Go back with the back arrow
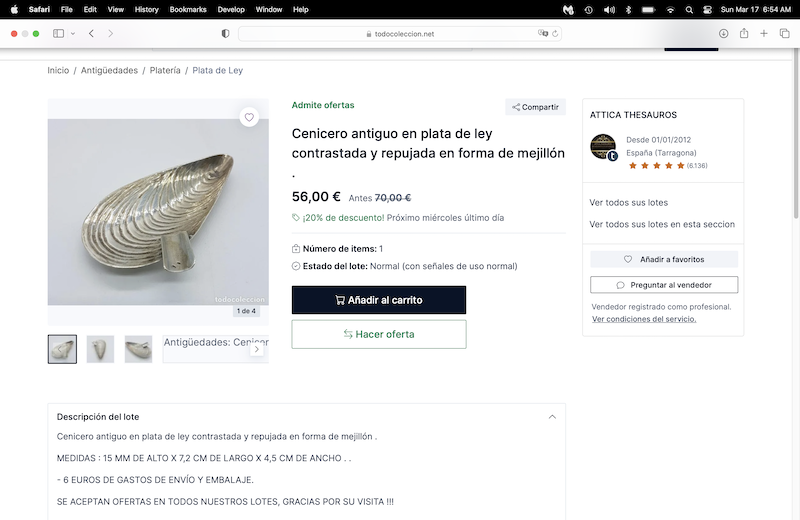 click(x=91, y=33)
